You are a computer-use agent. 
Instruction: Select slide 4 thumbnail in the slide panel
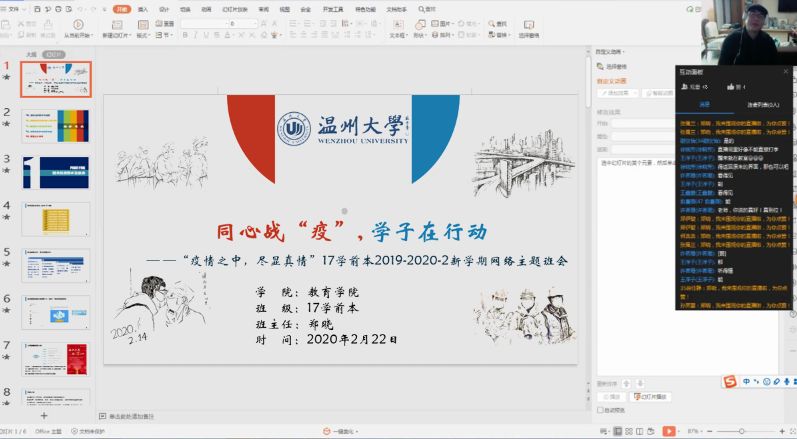coord(55,219)
